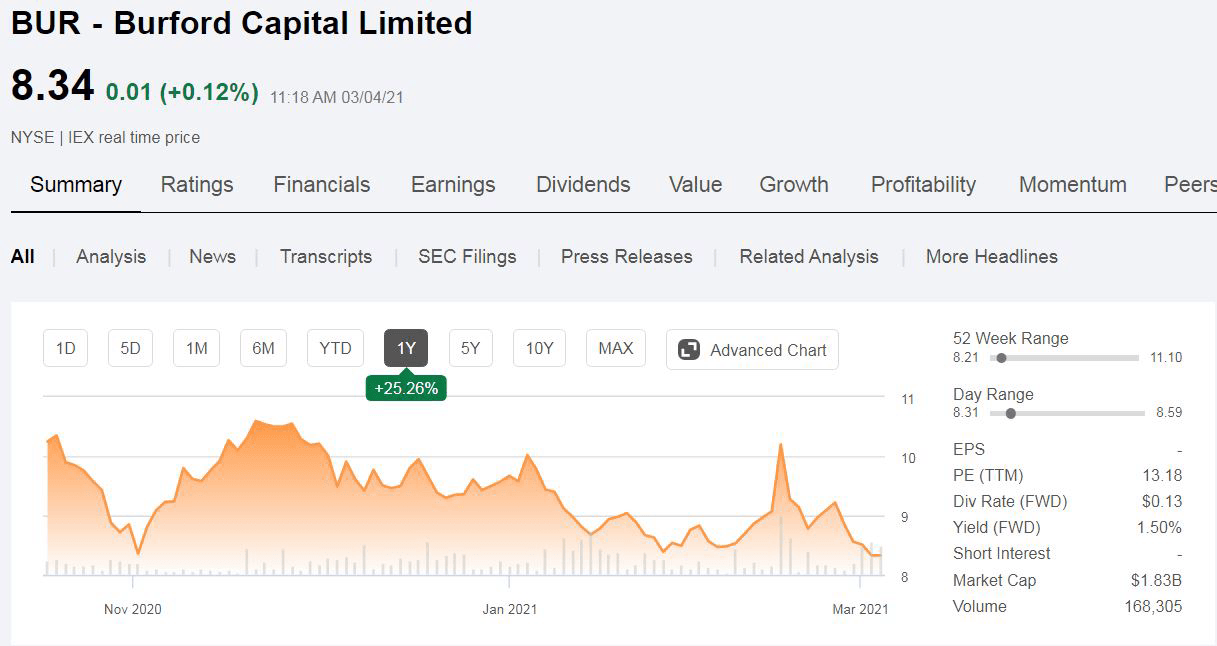This screenshot has height=646, width=1217.
Task: Click the 8.34 stock price
Action: pyautogui.click(x=52, y=85)
